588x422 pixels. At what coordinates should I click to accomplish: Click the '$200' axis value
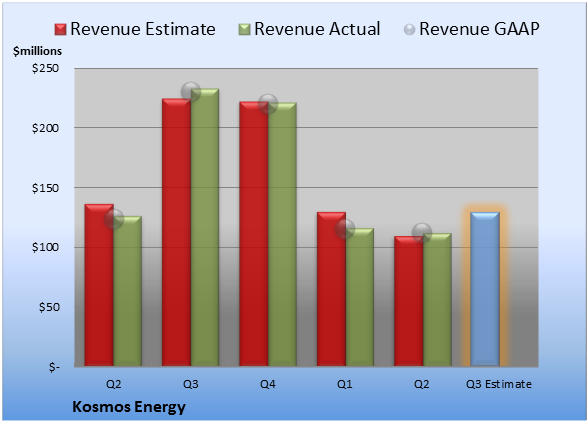[45, 128]
